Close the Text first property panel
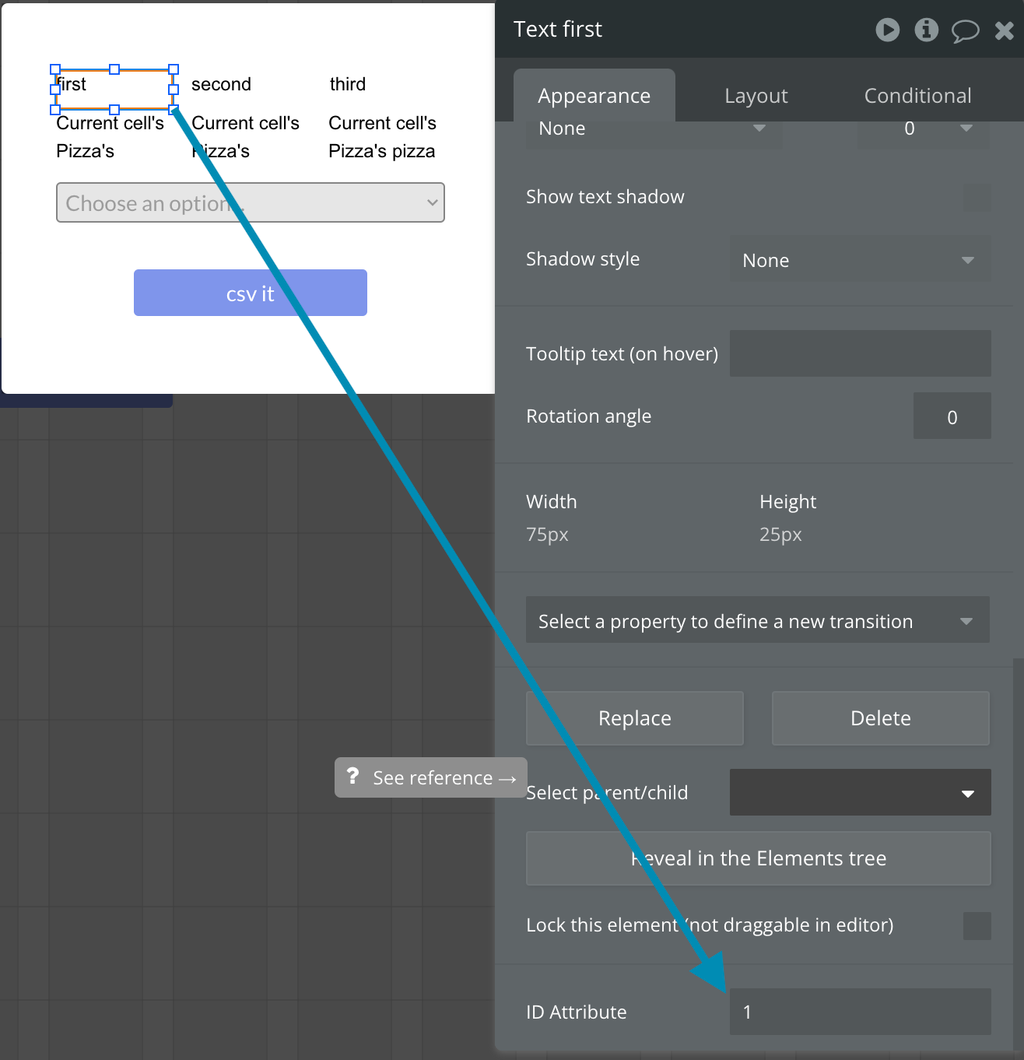This screenshot has width=1024, height=1060. (1004, 31)
